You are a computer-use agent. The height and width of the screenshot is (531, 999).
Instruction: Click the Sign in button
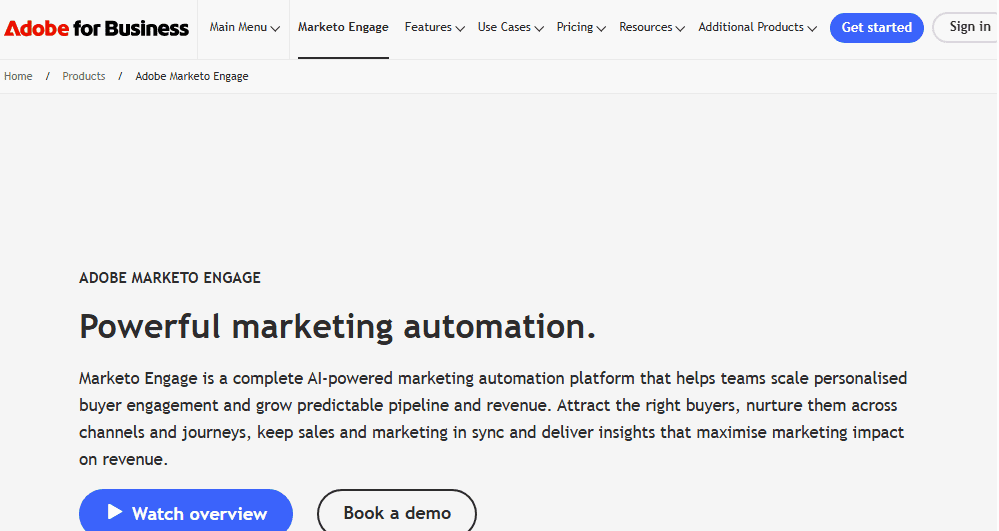click(967, 27)
